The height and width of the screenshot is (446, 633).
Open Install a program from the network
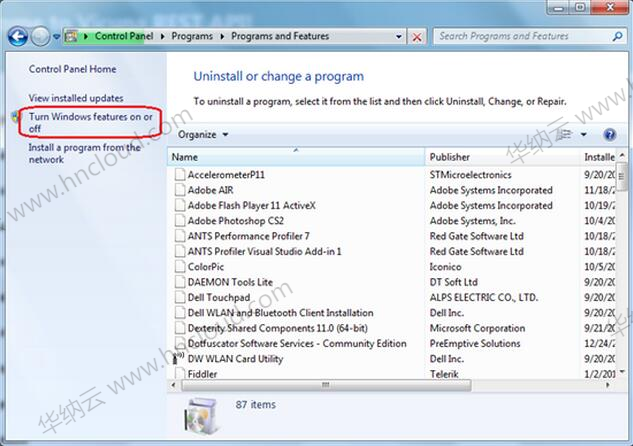tap(84, 153)
